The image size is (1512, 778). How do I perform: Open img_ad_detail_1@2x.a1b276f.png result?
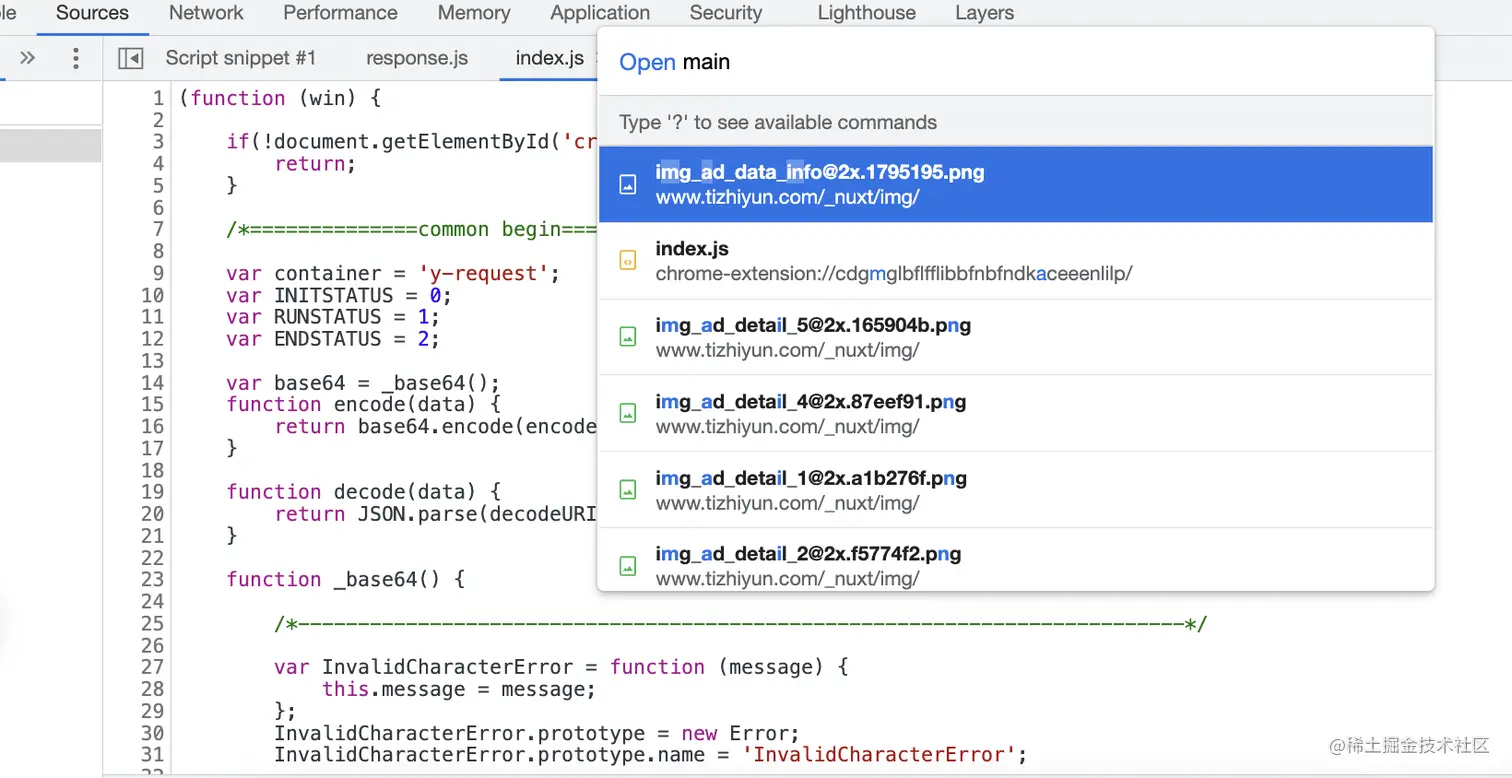1015,489
